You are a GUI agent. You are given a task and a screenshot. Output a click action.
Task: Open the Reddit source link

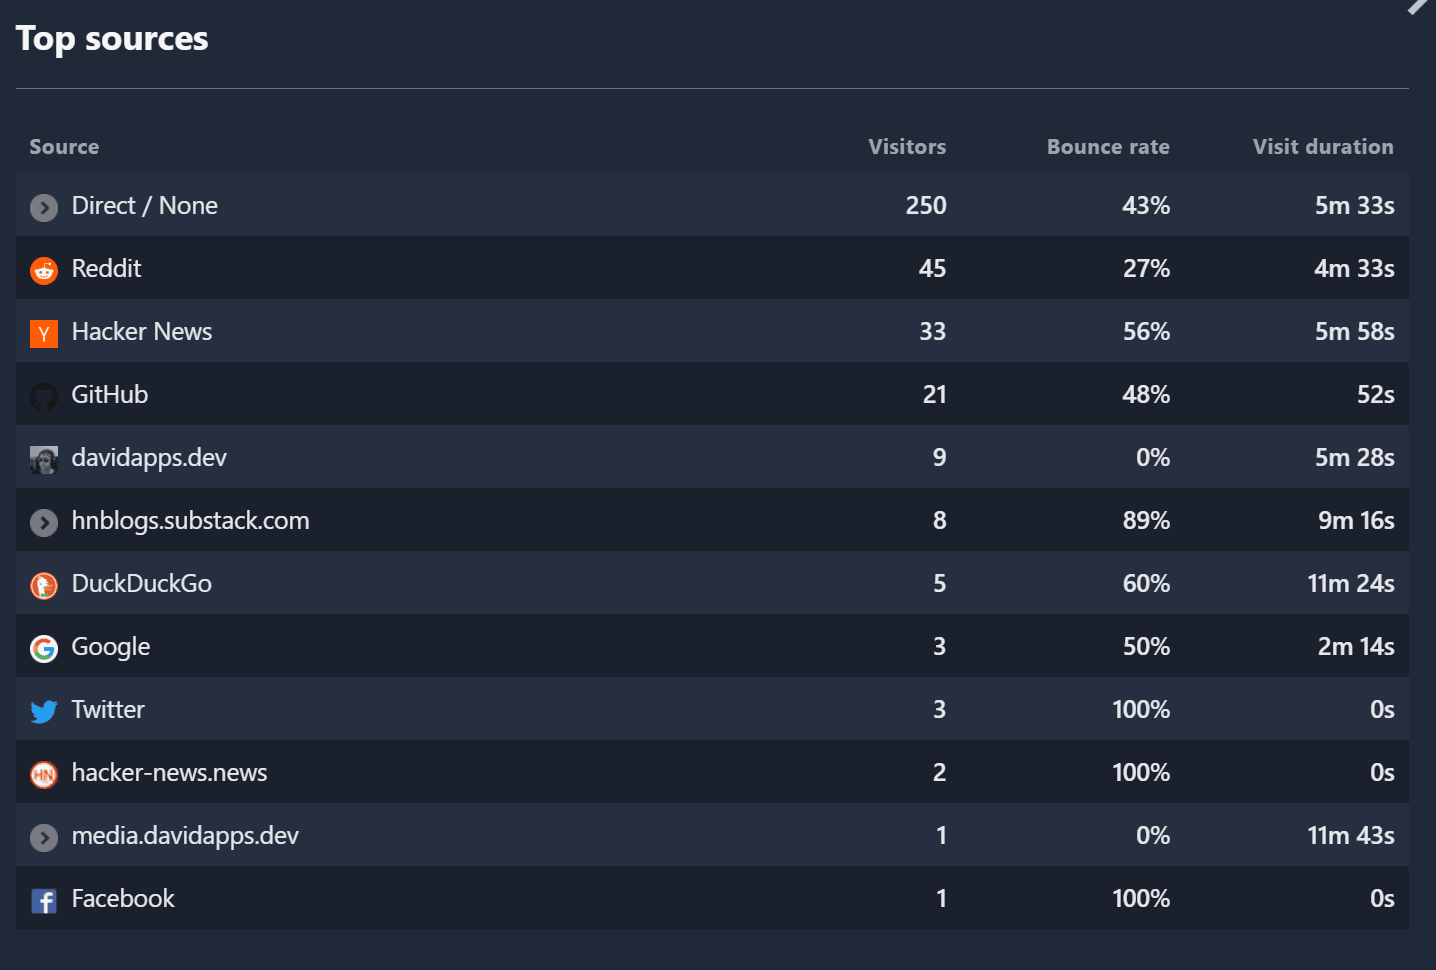point(107,269)
